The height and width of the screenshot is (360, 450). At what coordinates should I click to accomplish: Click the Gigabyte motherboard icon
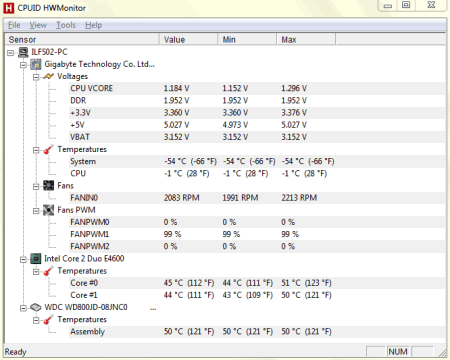[36, 64]
